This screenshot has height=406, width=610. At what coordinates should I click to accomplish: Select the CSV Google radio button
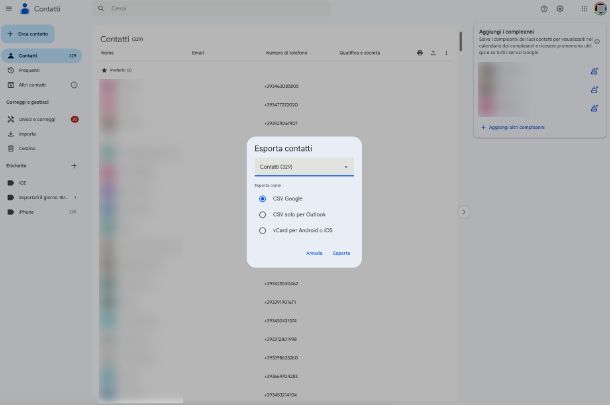point(262,198)
